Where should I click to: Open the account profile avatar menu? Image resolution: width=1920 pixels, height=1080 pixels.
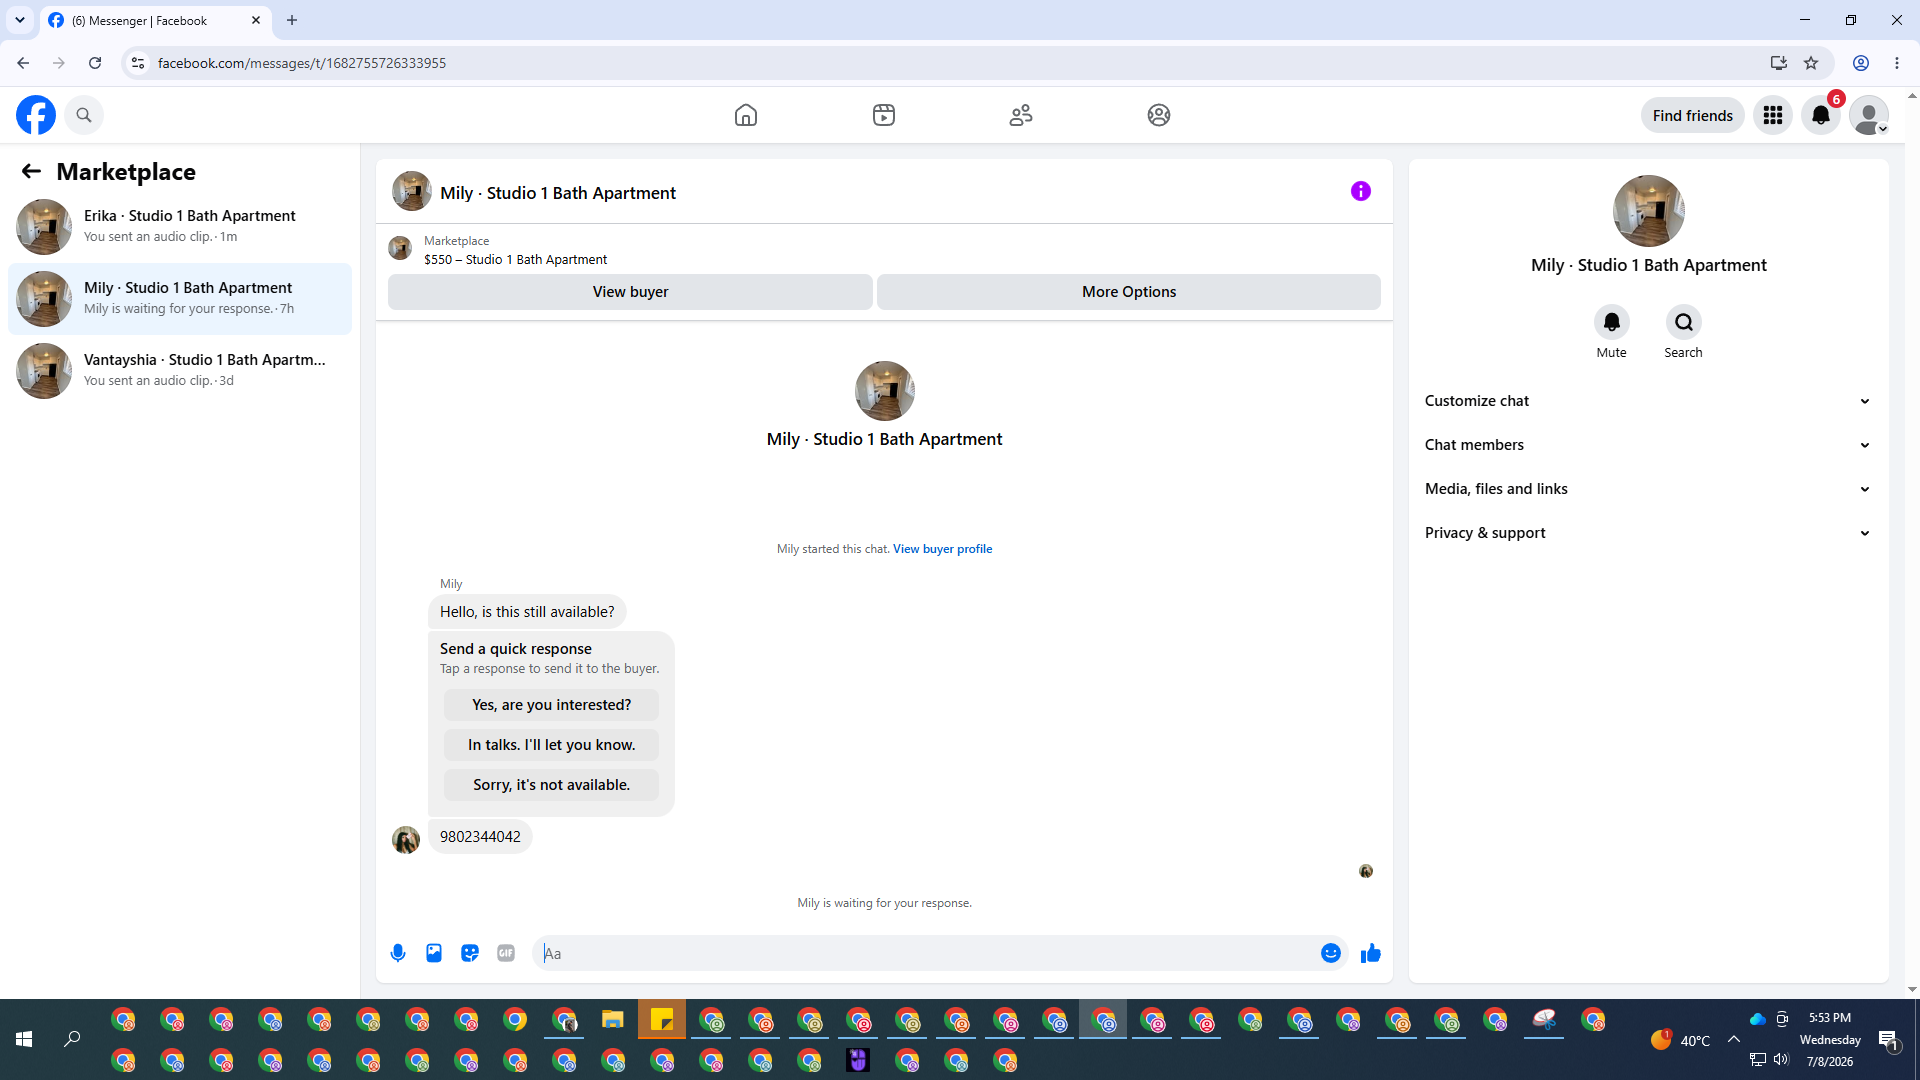pos(1869,115)
